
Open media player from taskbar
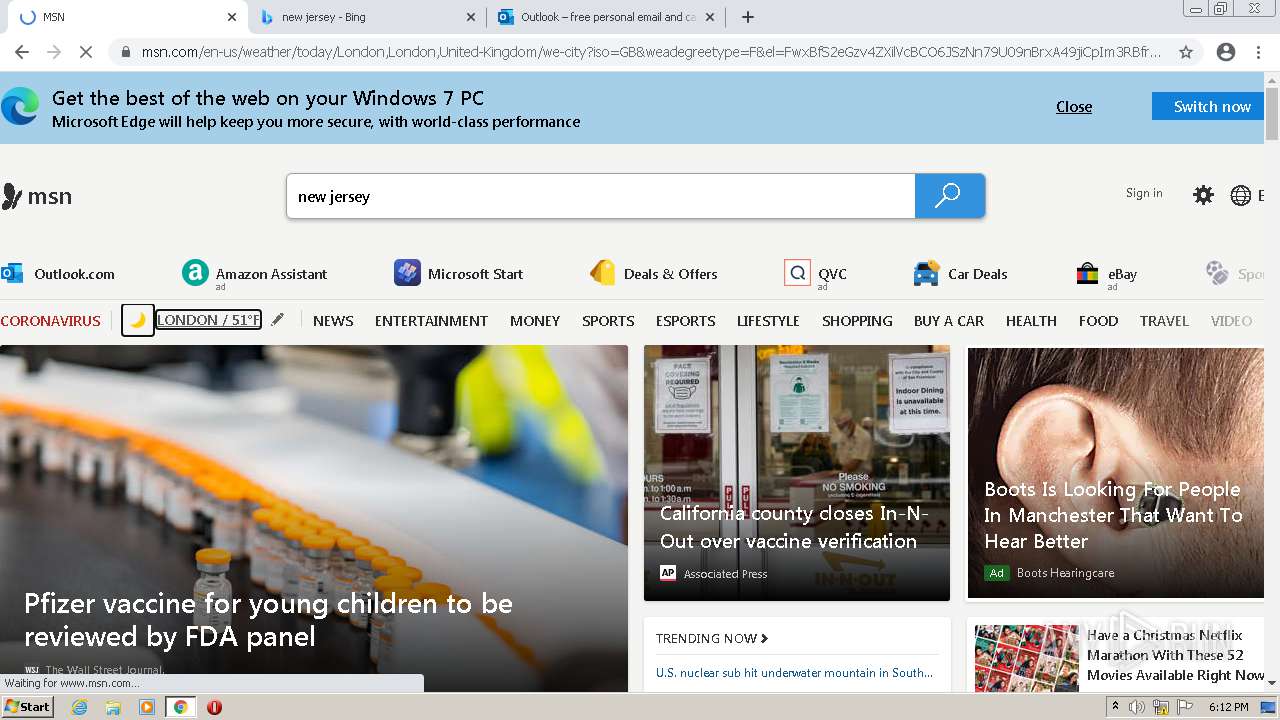[x=147, y=707]
